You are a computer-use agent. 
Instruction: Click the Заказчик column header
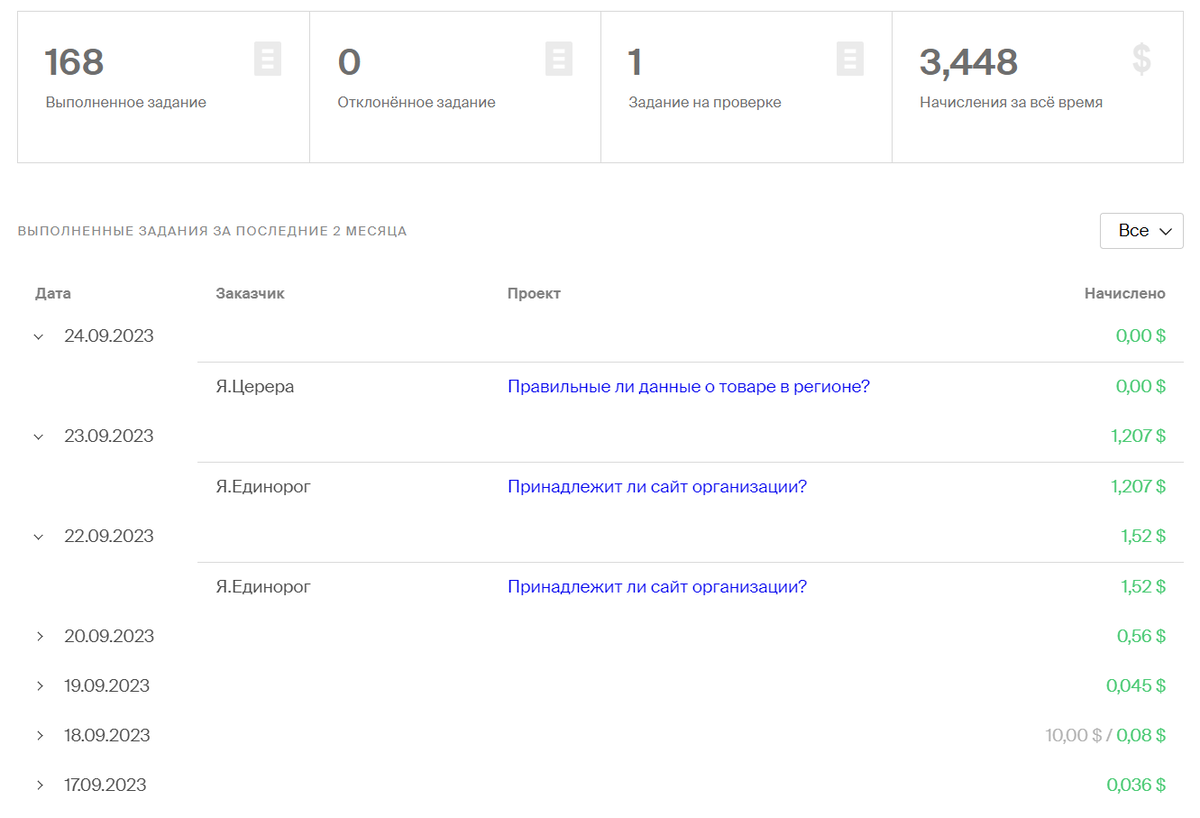pos(249,293)
